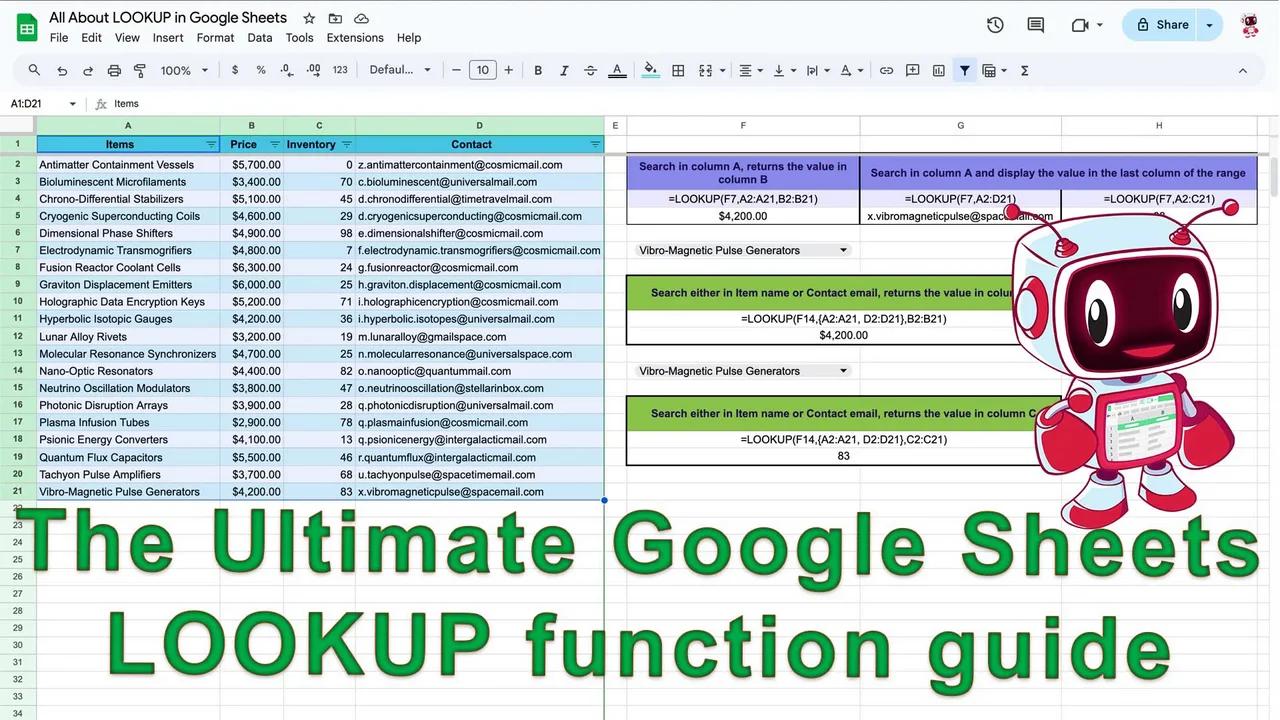The width and height of the screenshot is (1280, 720).
Task: Open version history from the clock icon
Action: point(995,24)
